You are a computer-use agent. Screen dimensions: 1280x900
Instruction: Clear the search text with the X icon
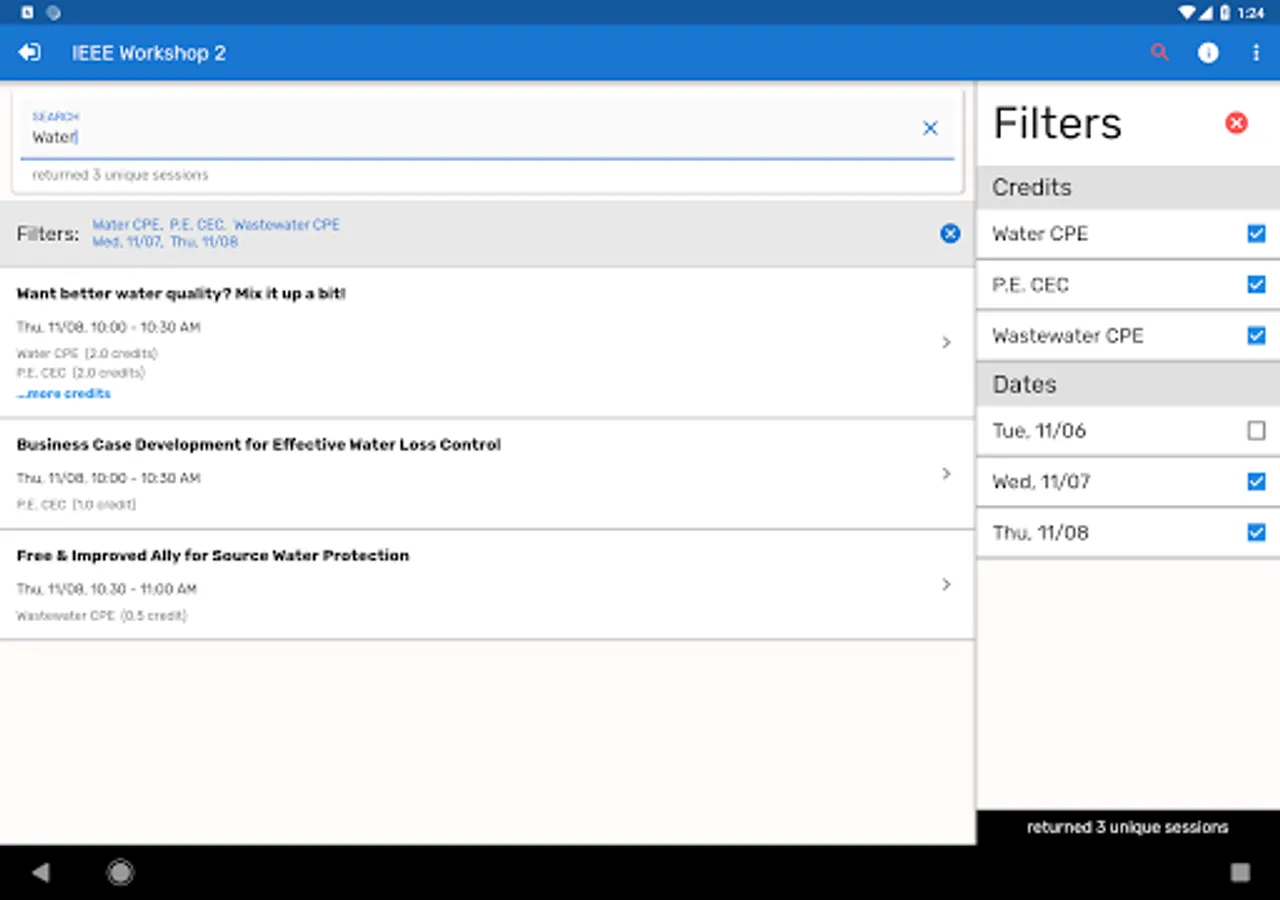tap(930, 128)
